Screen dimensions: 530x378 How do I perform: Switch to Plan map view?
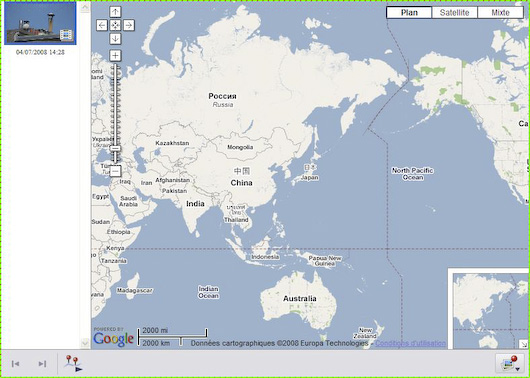coord(409,13)
